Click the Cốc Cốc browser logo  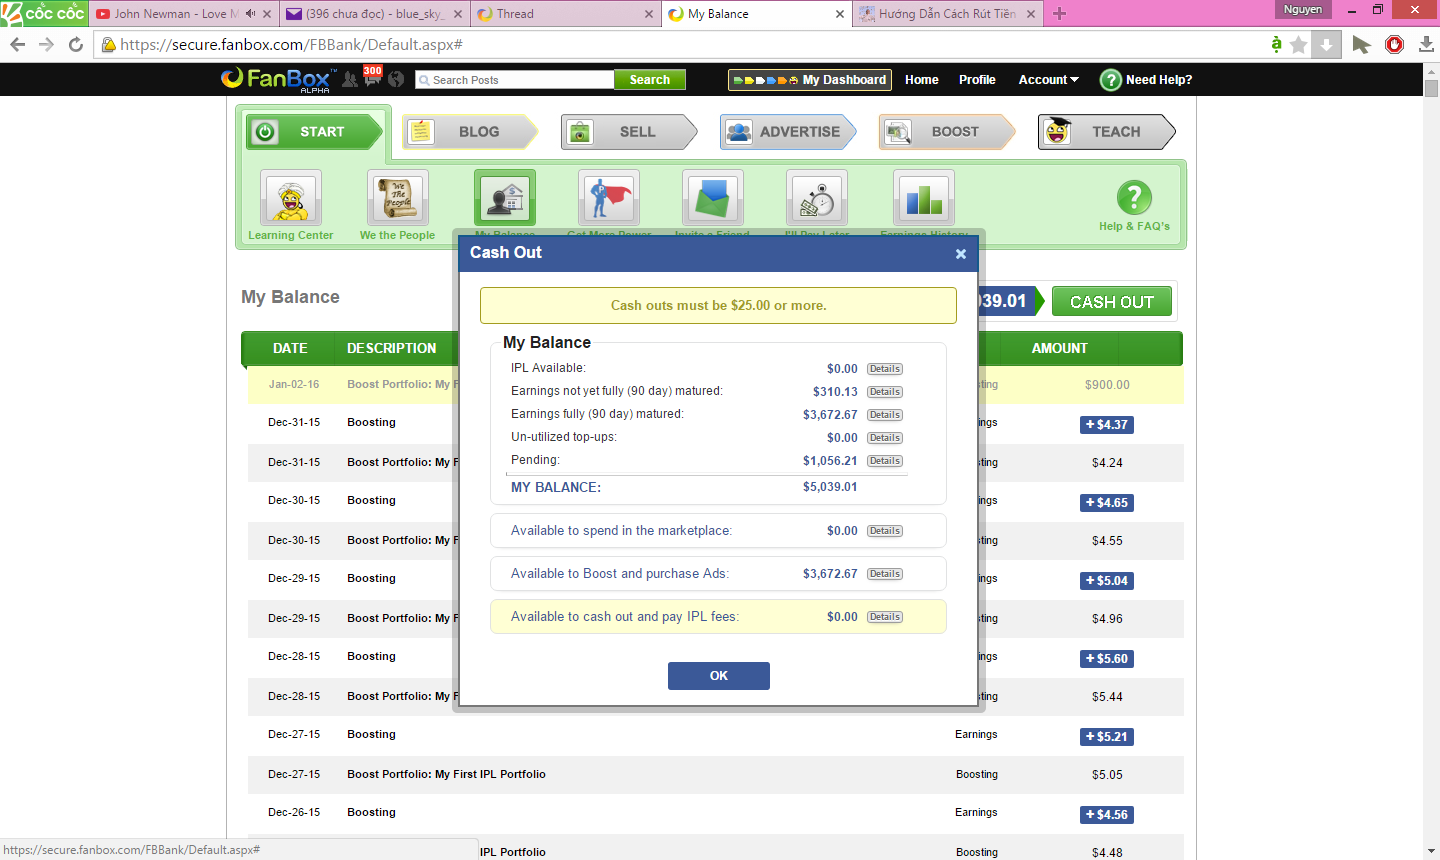[44, 13]
